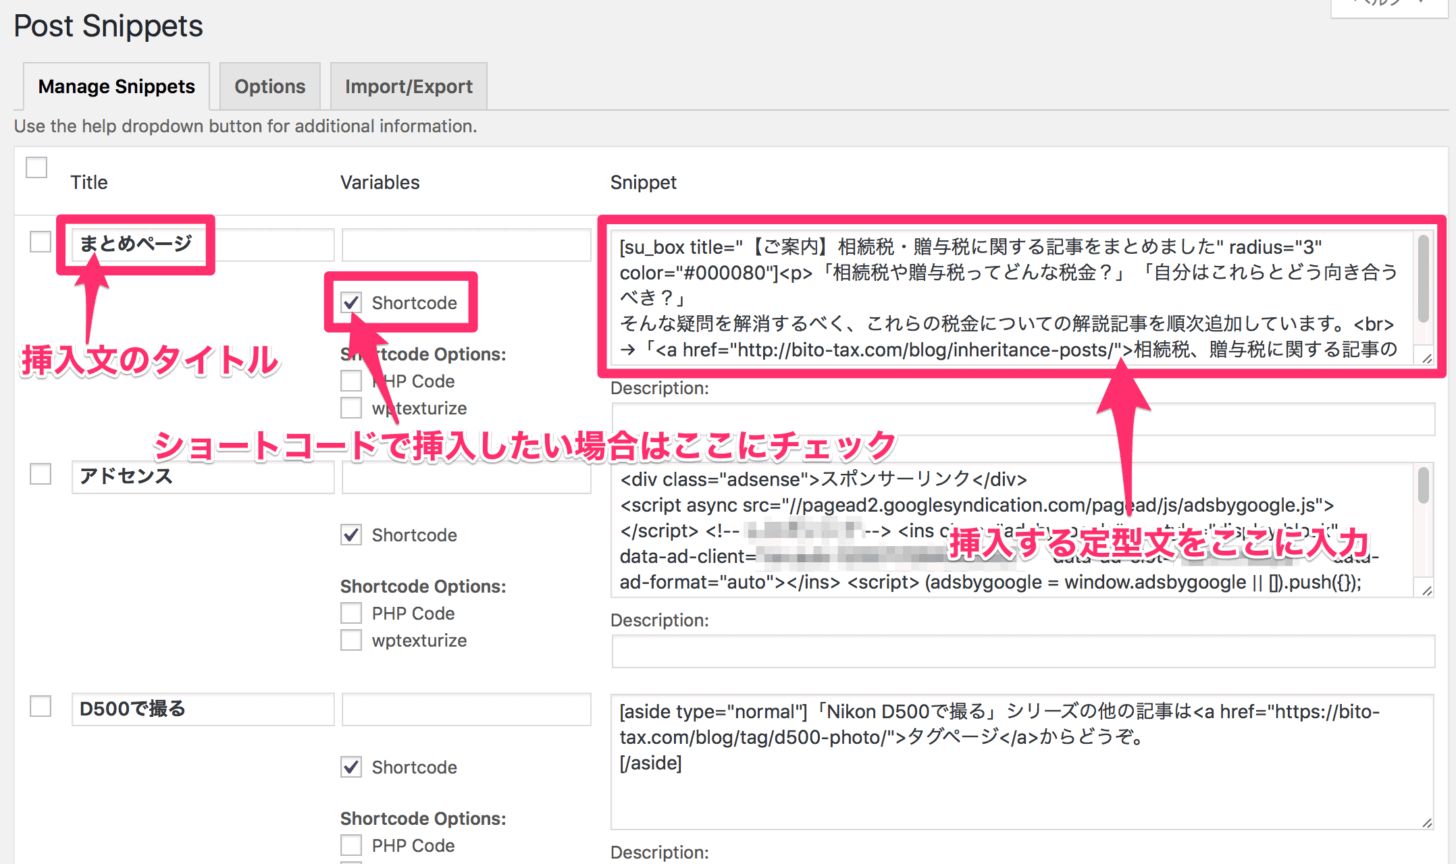Focus Description field of アドセンス snippet
Viewport: 1456px width, 864px height.
(x=1023, y=651)
